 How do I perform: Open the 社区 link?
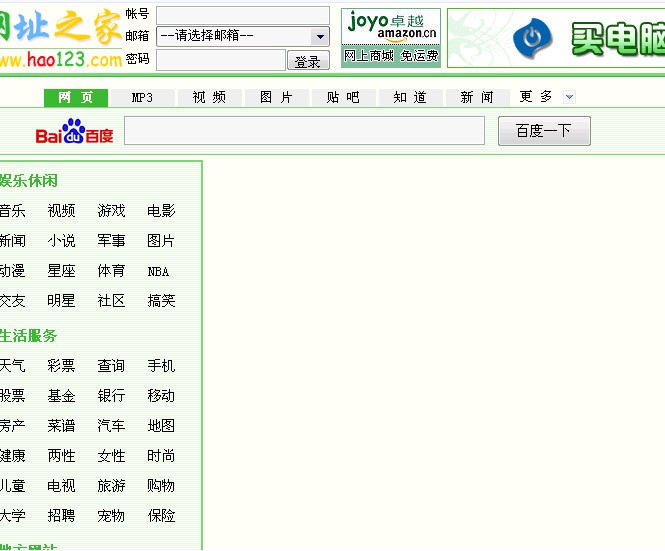tap(111, 301)
